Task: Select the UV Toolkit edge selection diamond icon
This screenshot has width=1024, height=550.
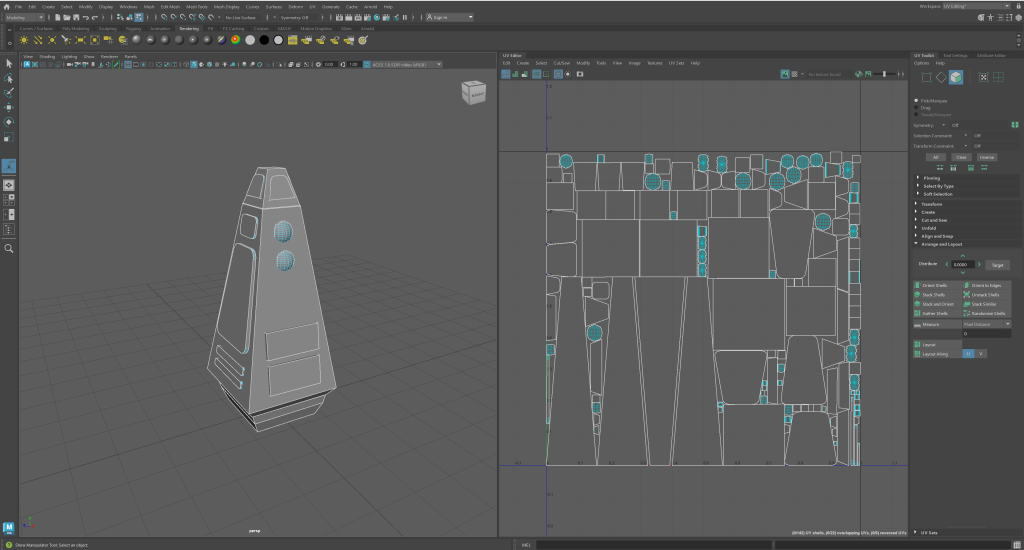Action: (941, 78)
